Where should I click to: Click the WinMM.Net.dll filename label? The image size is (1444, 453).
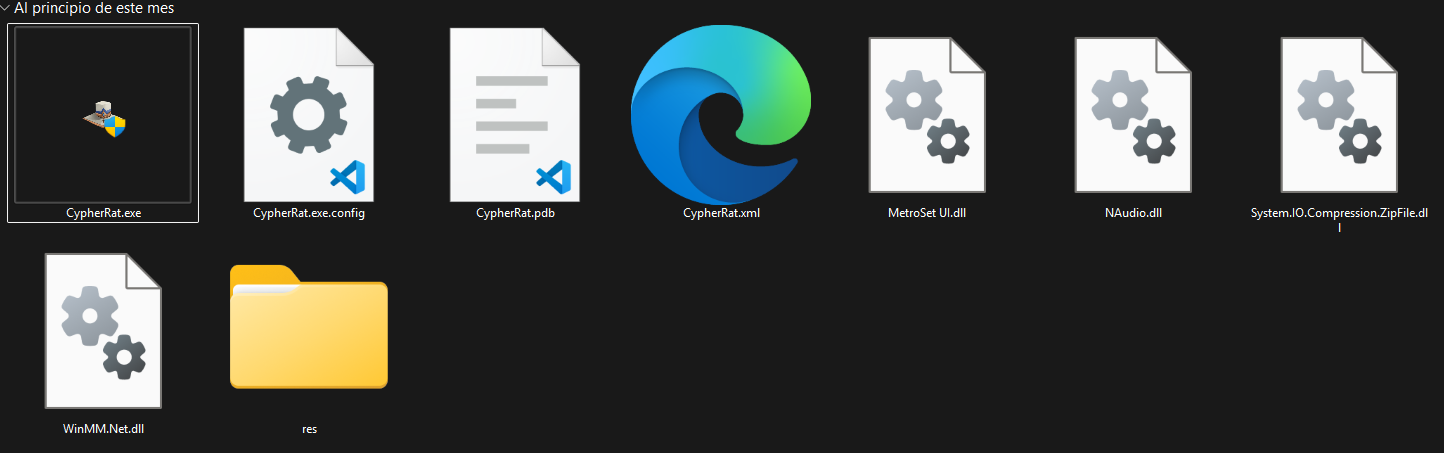point(103,429)
